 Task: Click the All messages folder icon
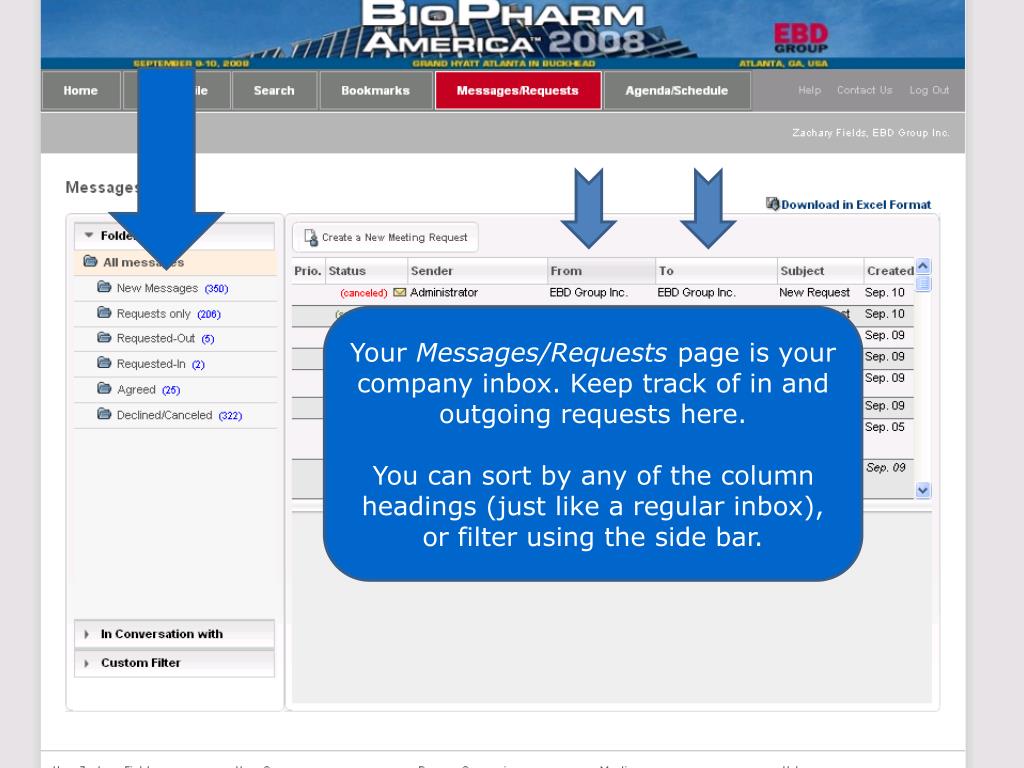coord(90,261)
